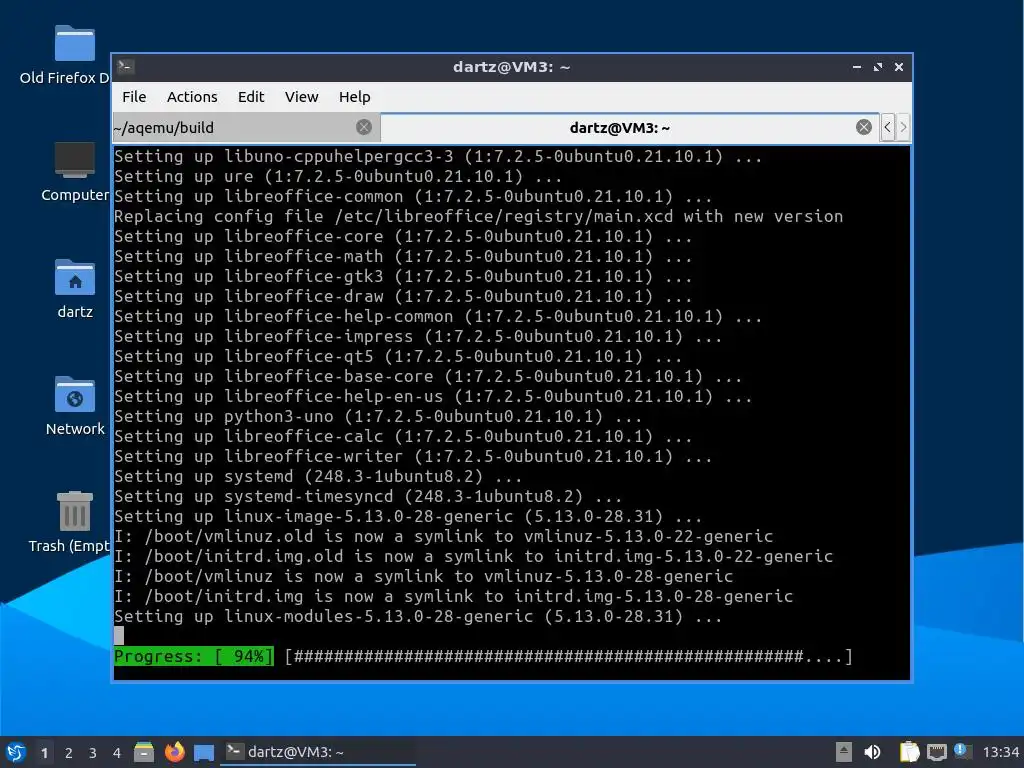The image size is (1024, 768).
Task: Open the Actions menu in terminal
Action: pos(192,97)
